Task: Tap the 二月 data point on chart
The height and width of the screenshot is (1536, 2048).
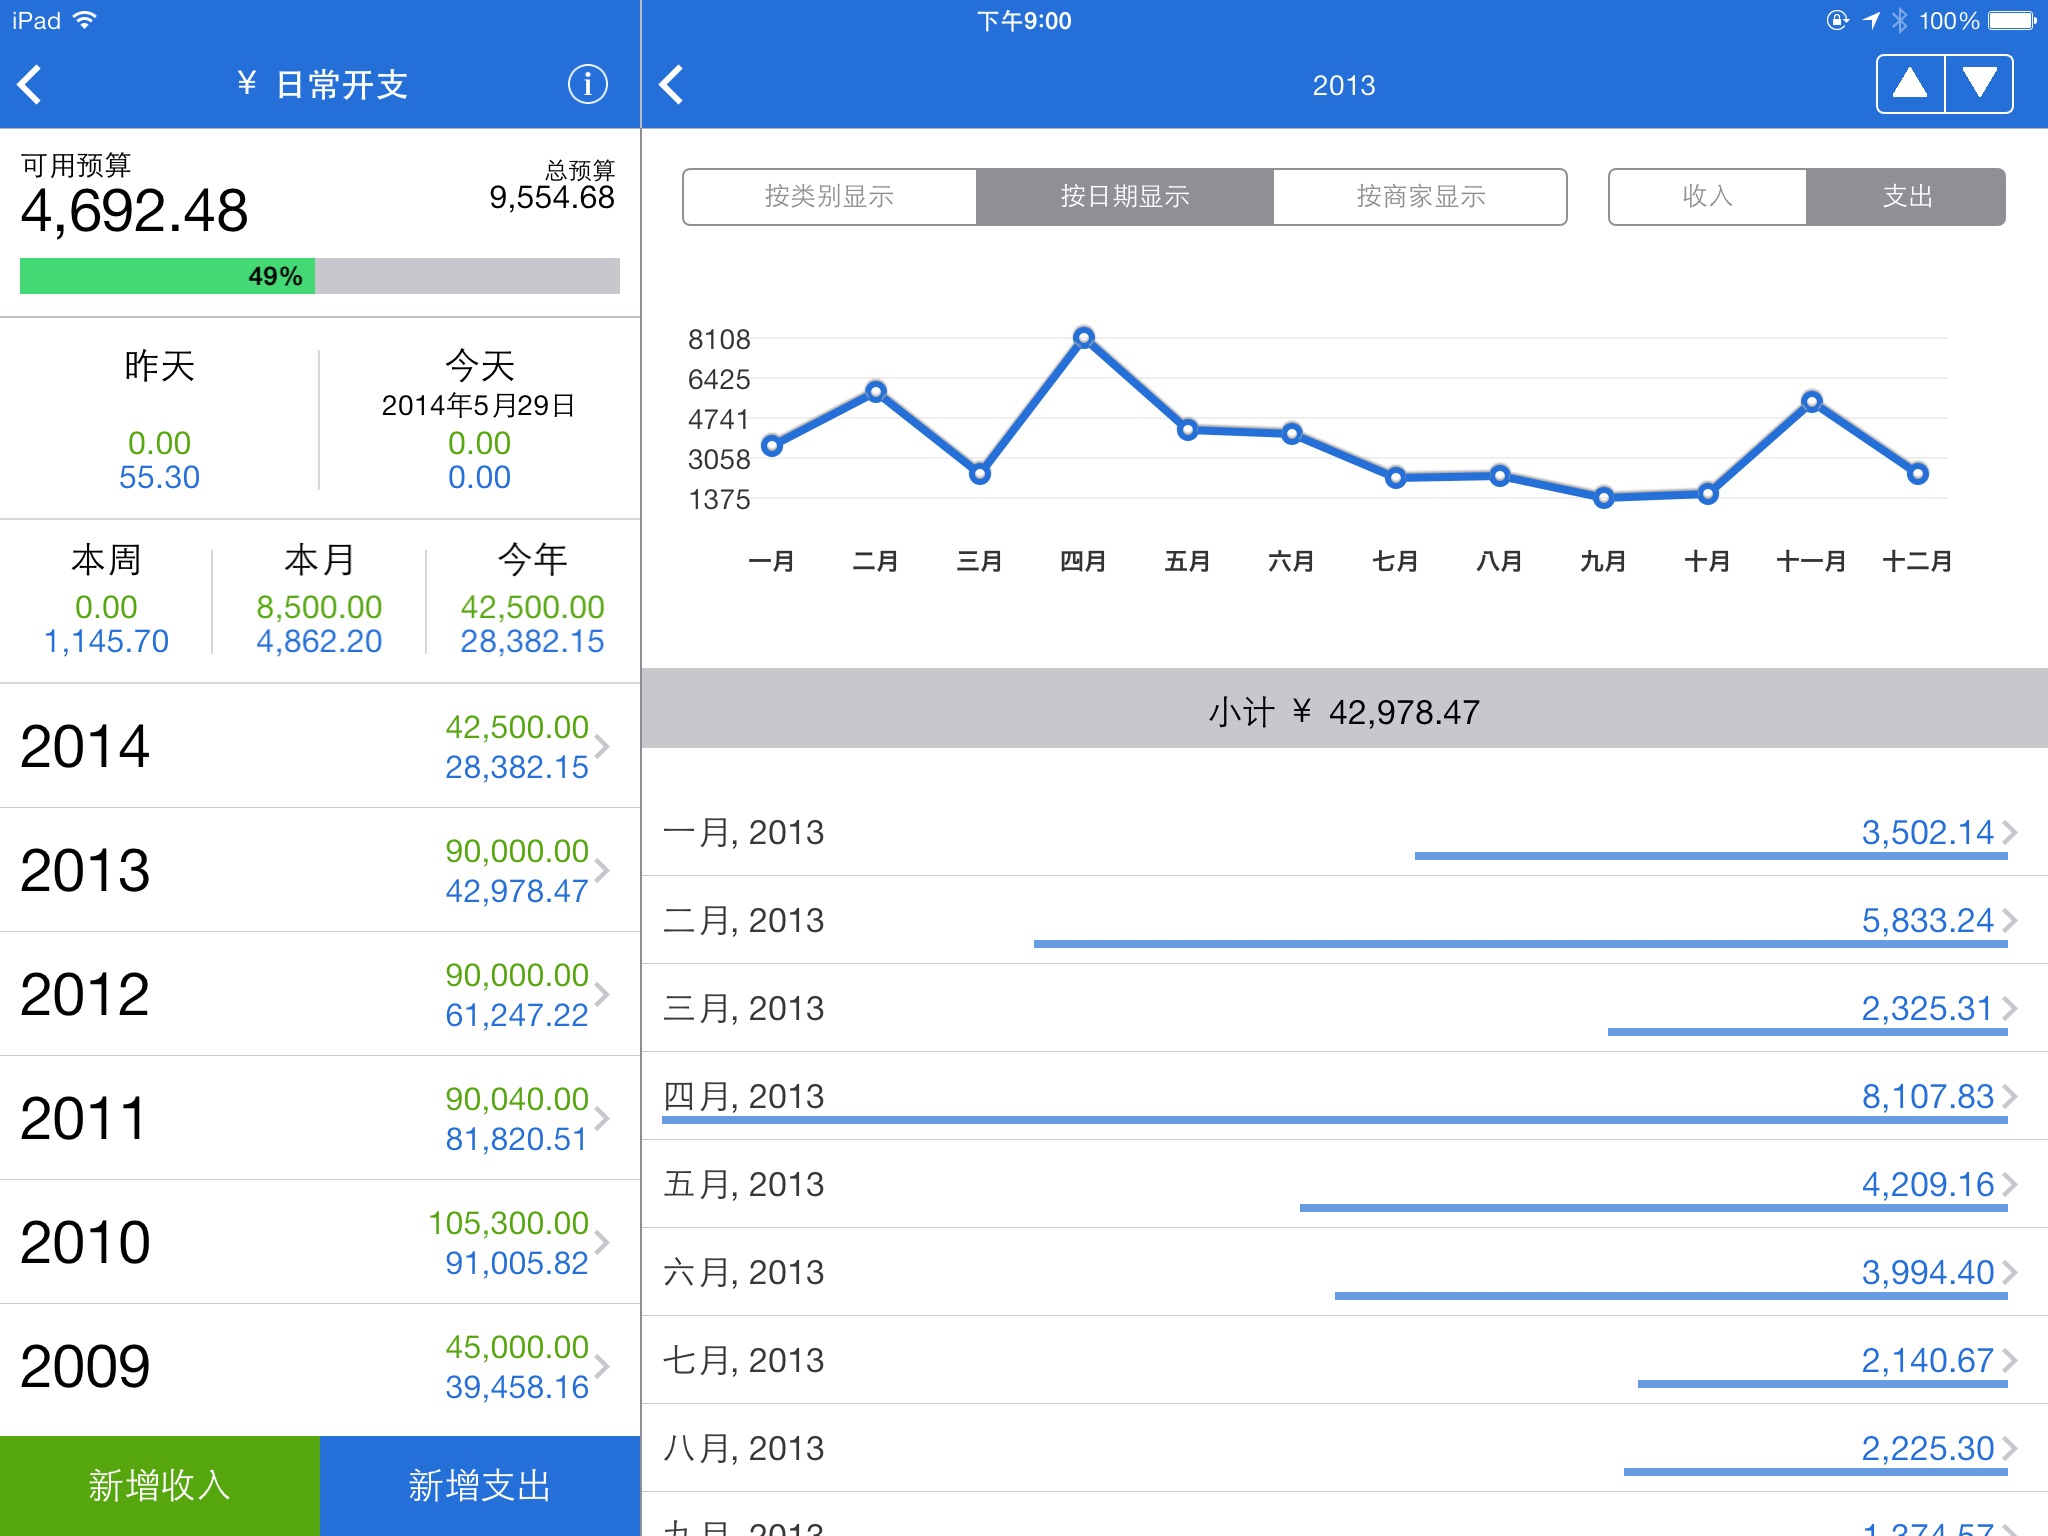Action: (x=876, y=392)
